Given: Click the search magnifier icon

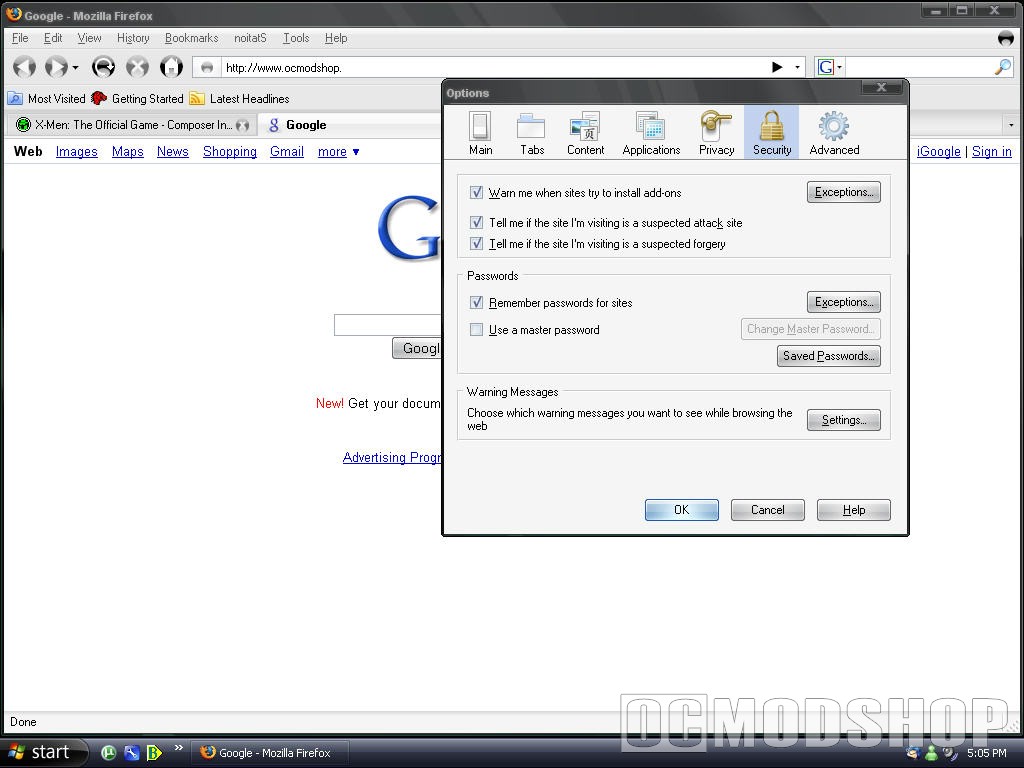Looking at the screenshot, I should point(1002,67).
